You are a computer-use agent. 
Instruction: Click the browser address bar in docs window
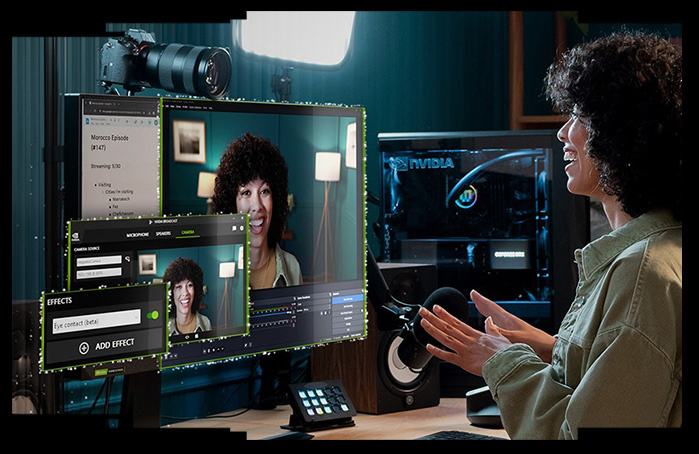120,110
